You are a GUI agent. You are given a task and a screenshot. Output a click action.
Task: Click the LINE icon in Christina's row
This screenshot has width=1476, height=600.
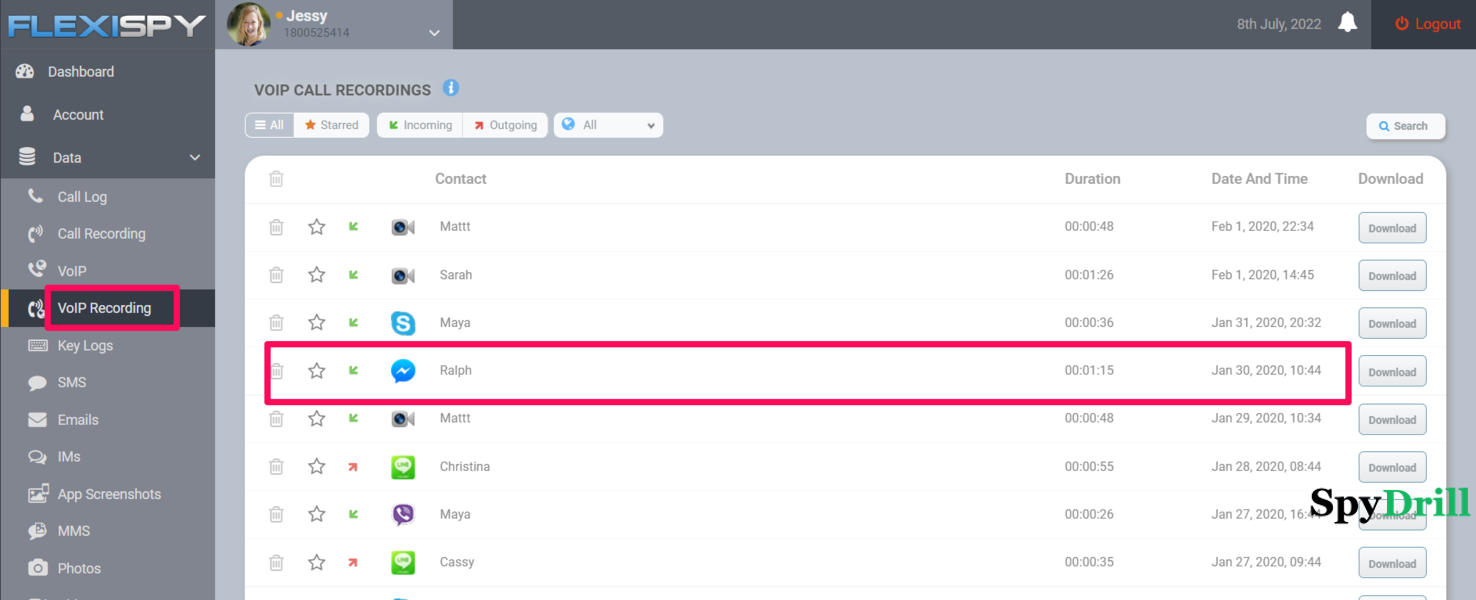tap(403, 467)
